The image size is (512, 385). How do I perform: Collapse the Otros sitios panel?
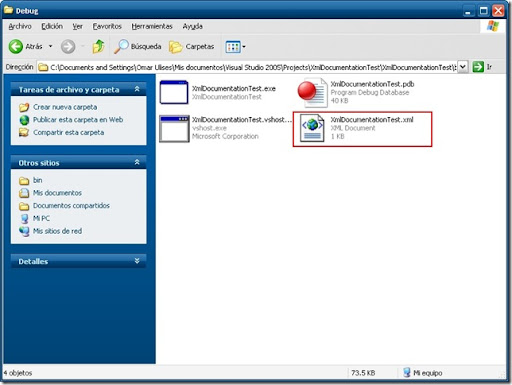[x=137, y=162]
